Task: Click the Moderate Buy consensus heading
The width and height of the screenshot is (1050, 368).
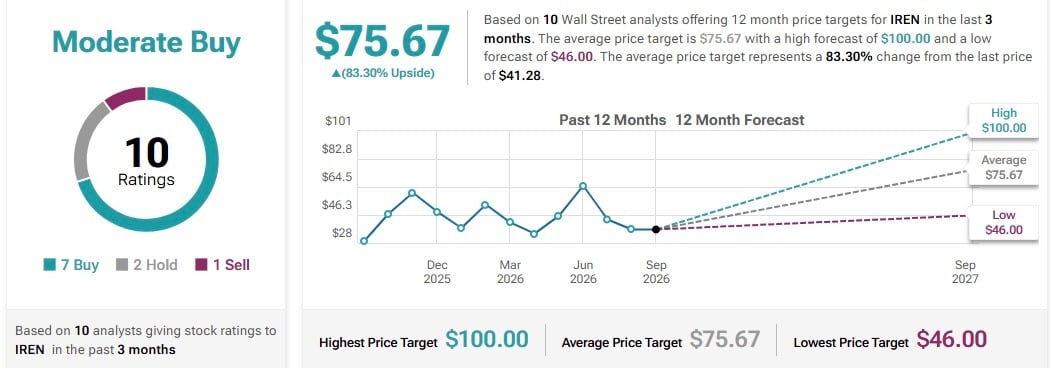Action: point(146,43)
